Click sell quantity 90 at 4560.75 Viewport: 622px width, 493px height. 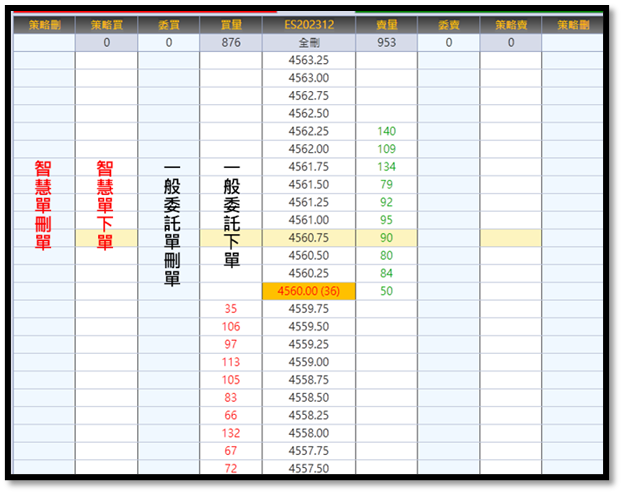pos(386,238)
